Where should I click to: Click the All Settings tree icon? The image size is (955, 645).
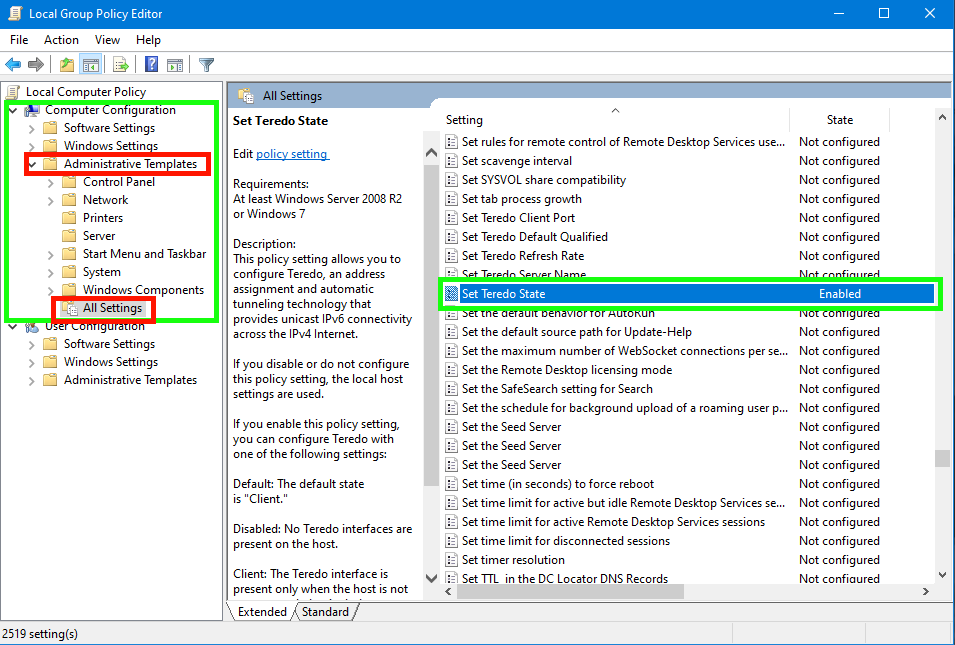[x=70, y=308]
